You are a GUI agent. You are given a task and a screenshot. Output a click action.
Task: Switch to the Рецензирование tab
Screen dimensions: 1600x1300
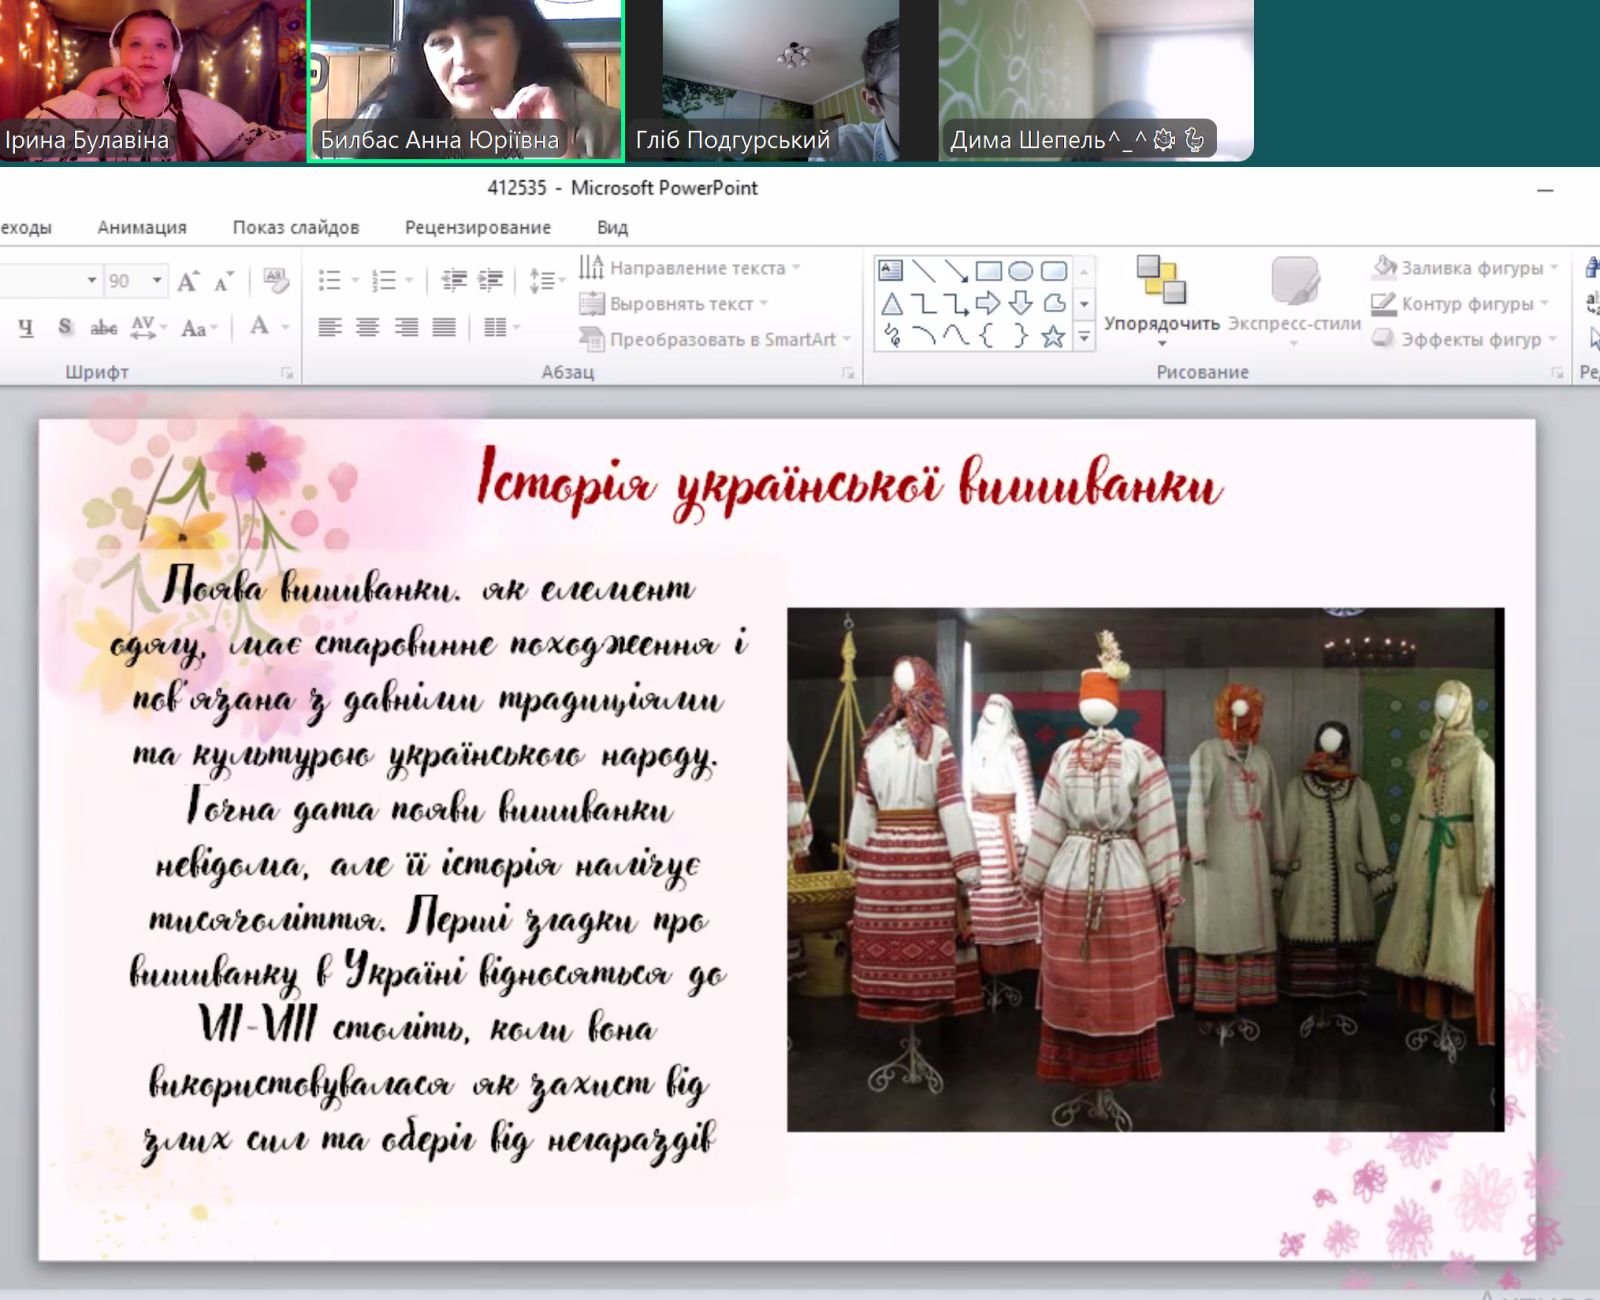pos(477,227)
